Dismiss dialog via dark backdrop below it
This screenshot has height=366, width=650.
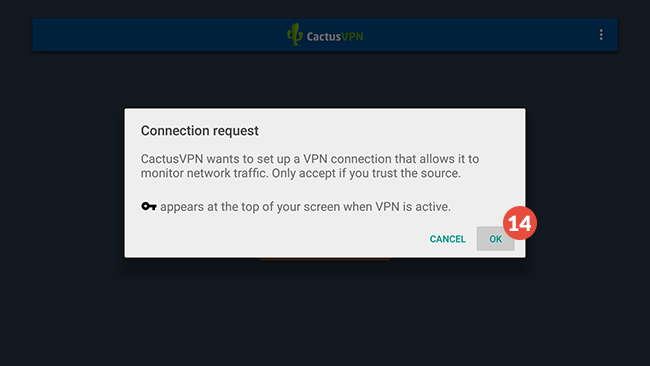pyautogui.click(x=325, y=311)
